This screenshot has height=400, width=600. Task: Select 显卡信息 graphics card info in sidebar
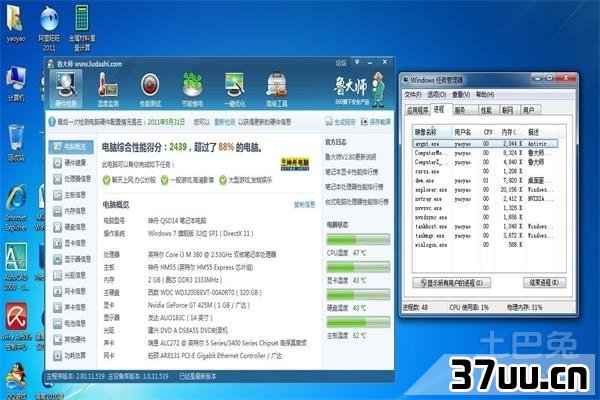(x=71, y=243)
